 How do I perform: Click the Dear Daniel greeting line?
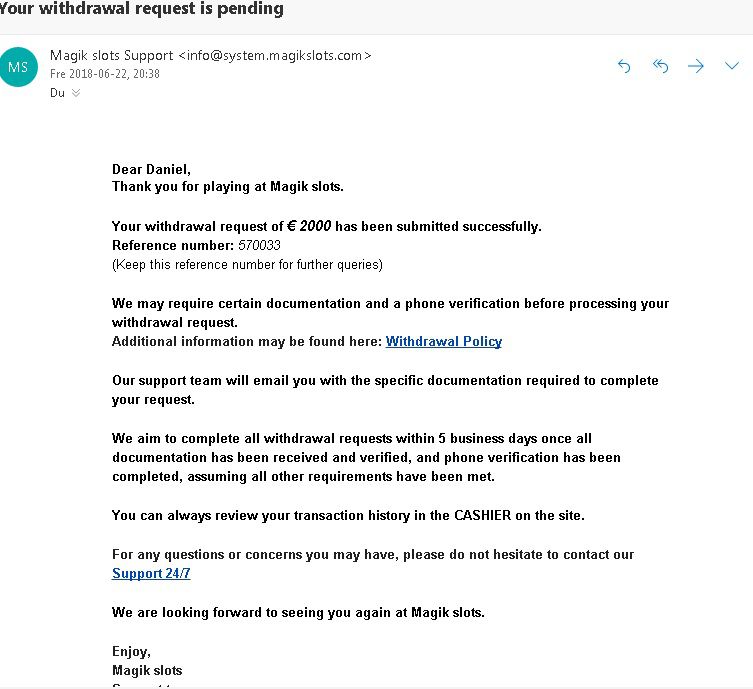[x=151, y=169]
